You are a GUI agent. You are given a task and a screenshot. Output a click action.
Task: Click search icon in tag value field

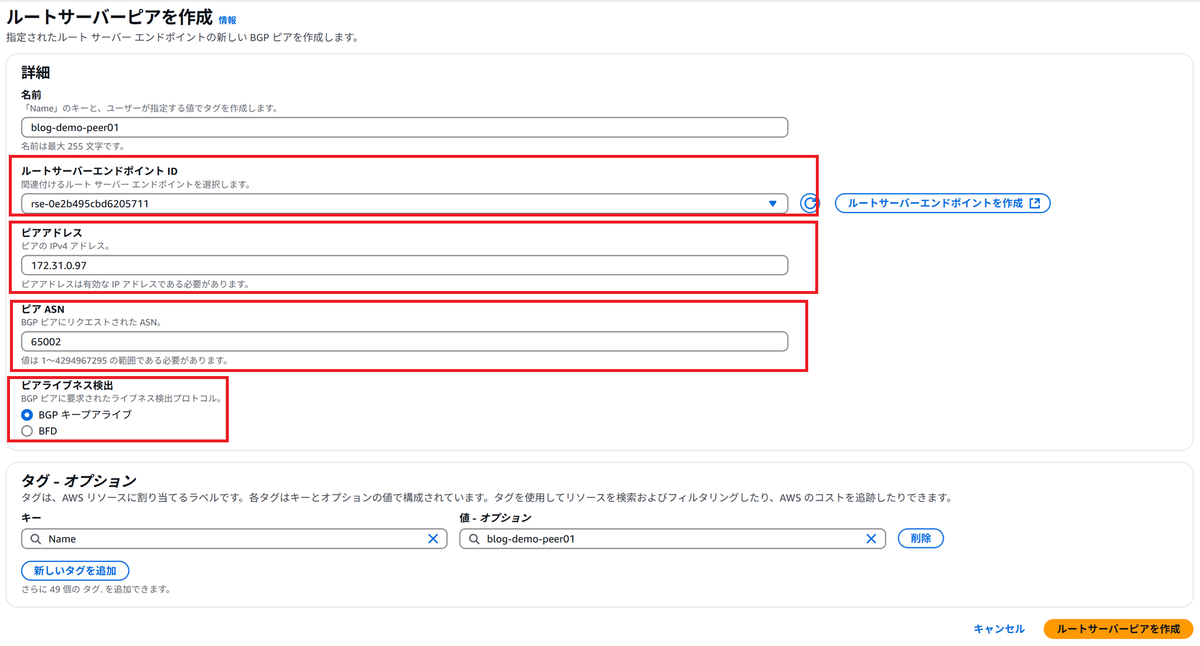pyautogui.click(x=473, y=539)
